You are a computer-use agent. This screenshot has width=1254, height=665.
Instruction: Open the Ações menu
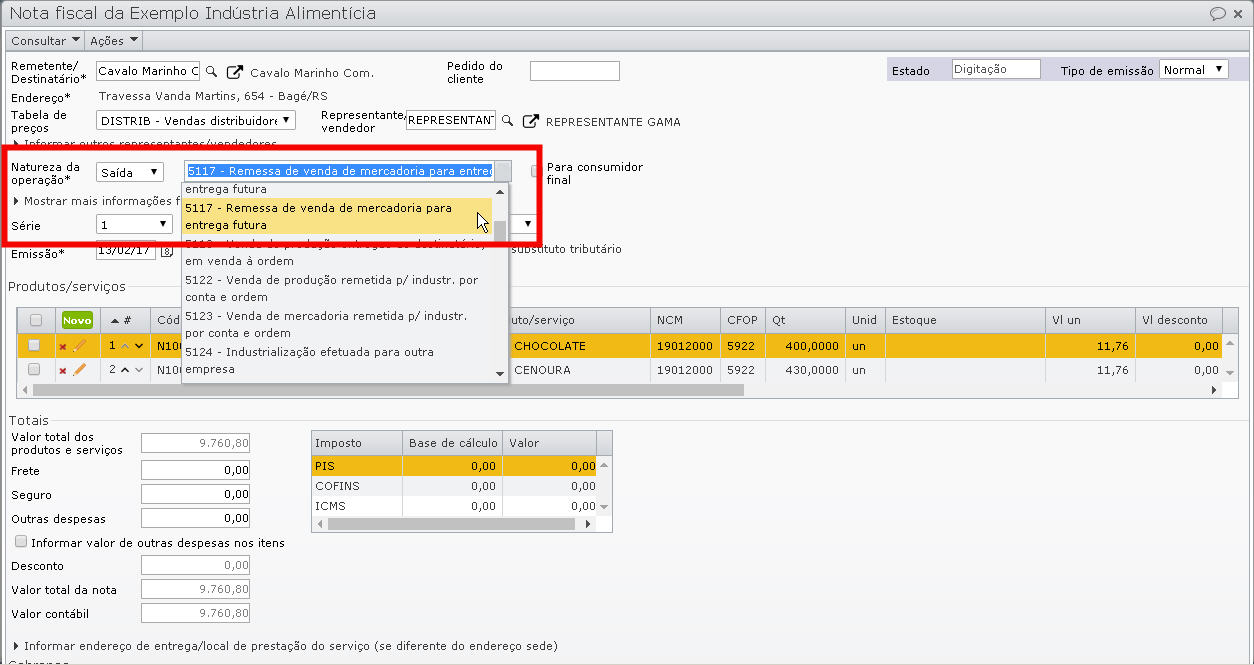pyautogui.click(x=113, y=41)
